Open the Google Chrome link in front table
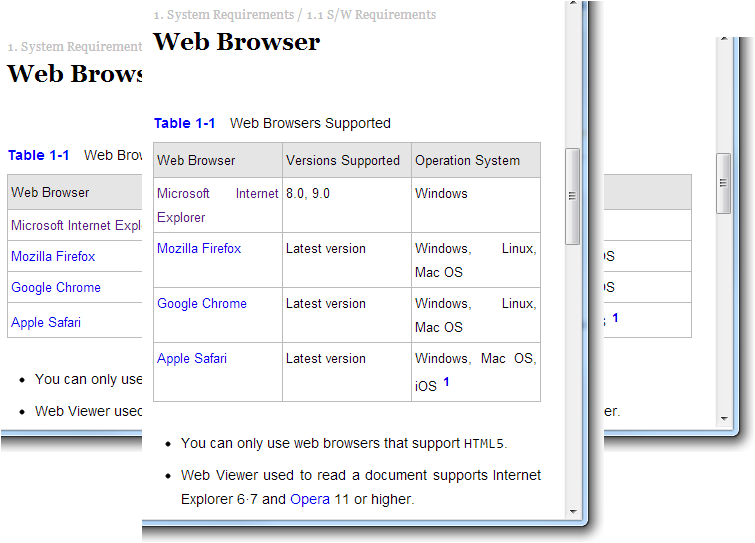 (x=202, y=303)
